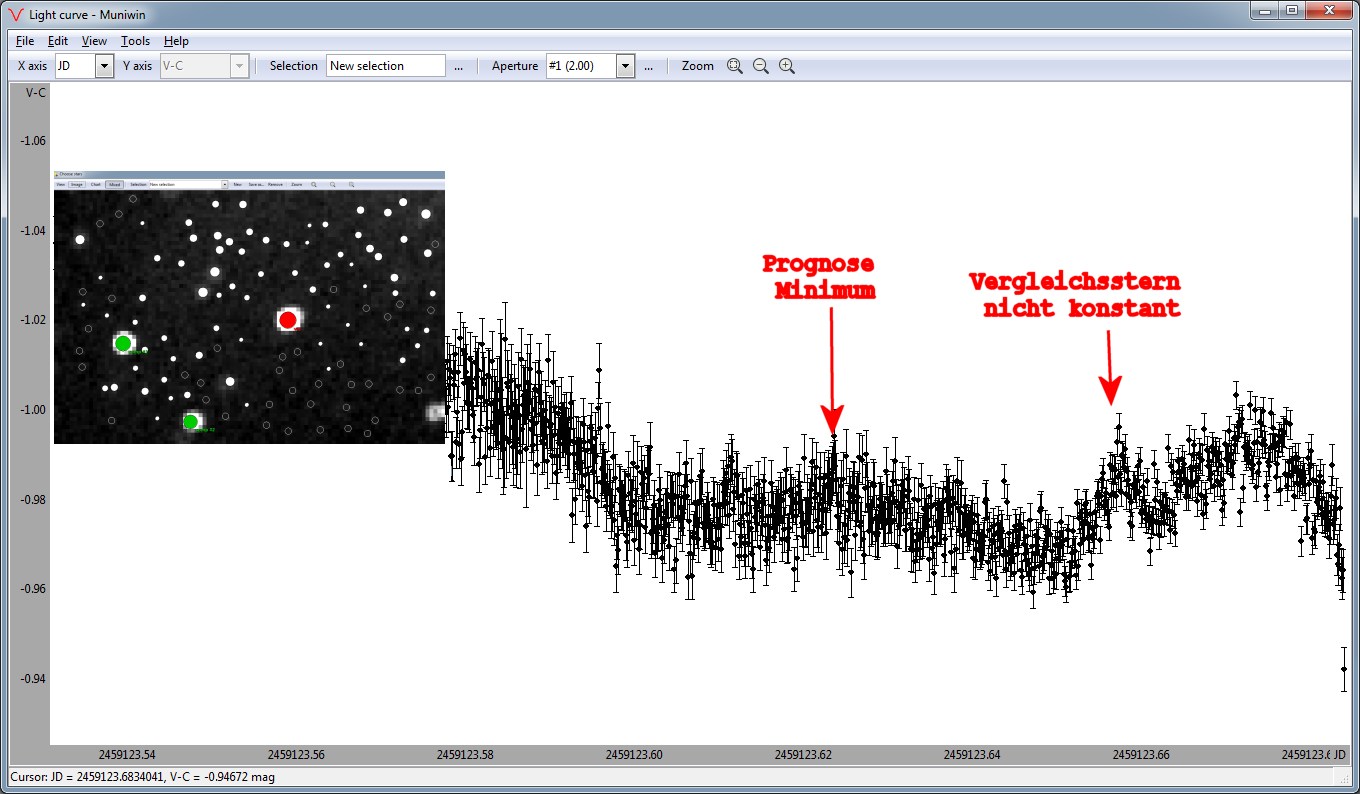Image resolution: width=1360 pixels, height=794 pixels.
Task: Maximize the Light curve window
Action: click(x=1292, y=11)
